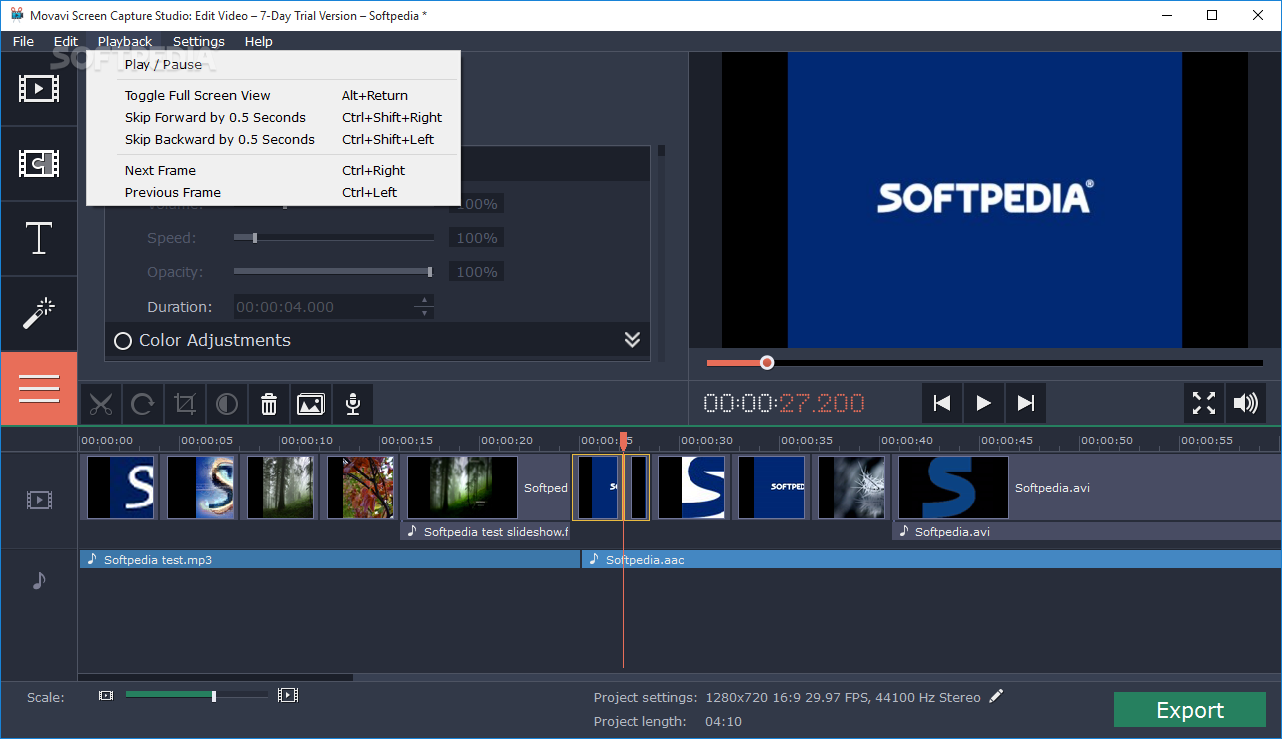
Task: Open the Transitions tab icon
Action: 39,164
